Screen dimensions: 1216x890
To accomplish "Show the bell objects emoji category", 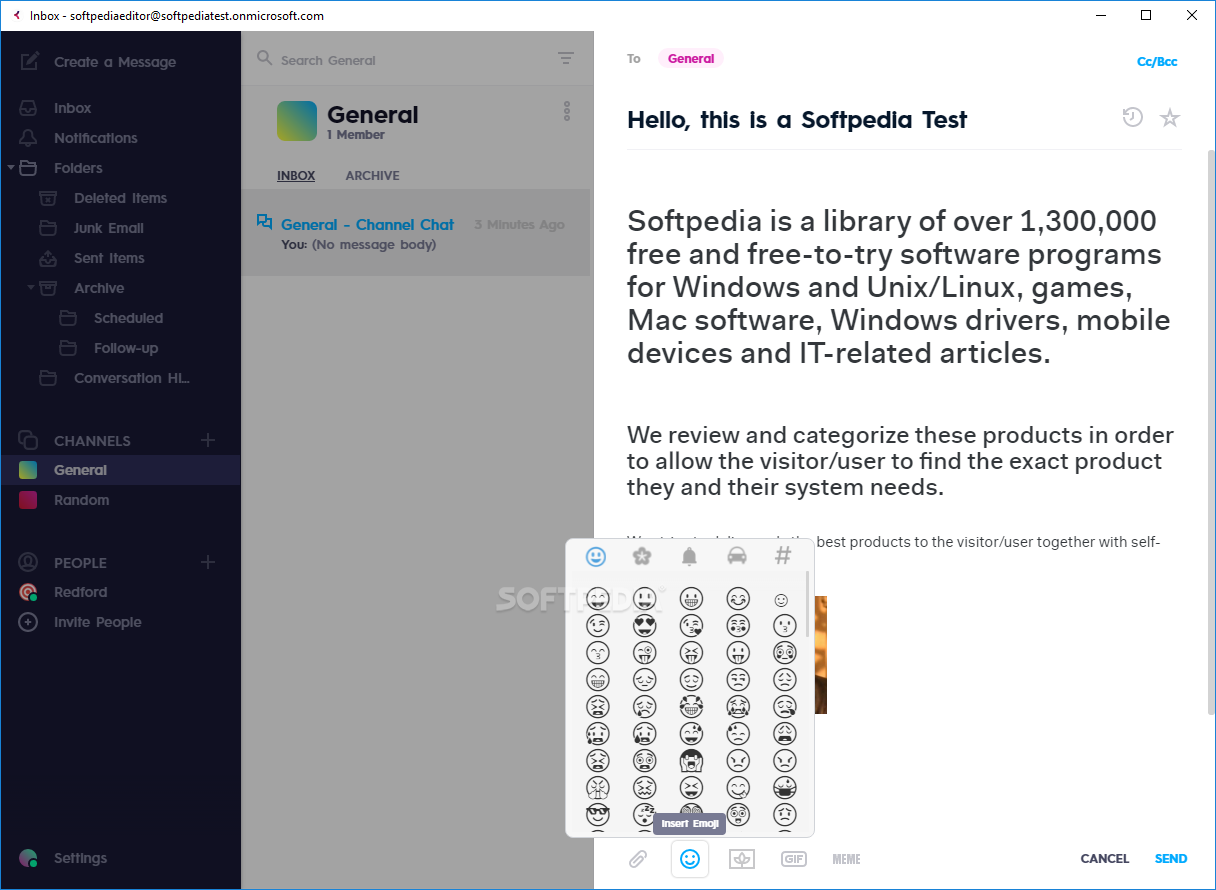I will 689,556.
